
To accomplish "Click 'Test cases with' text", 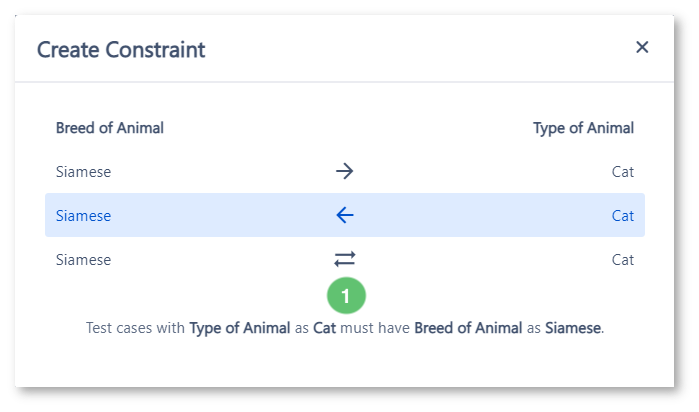I will [x=135, y=328].
